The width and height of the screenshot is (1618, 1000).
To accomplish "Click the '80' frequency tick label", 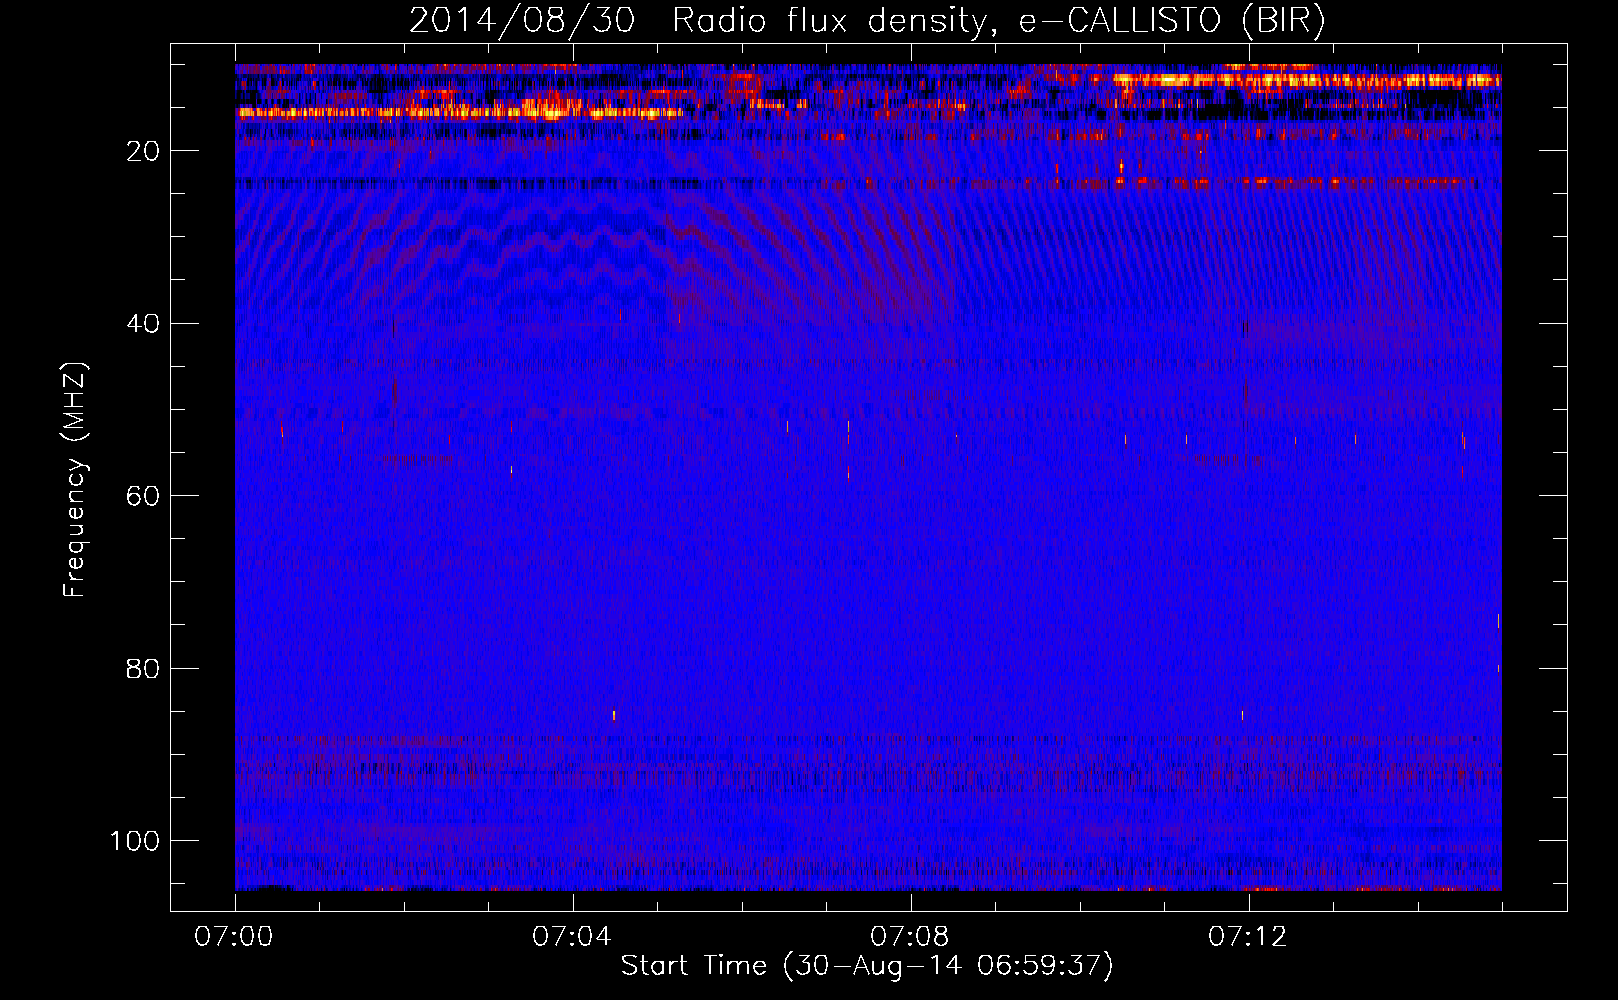I will 143,669.
